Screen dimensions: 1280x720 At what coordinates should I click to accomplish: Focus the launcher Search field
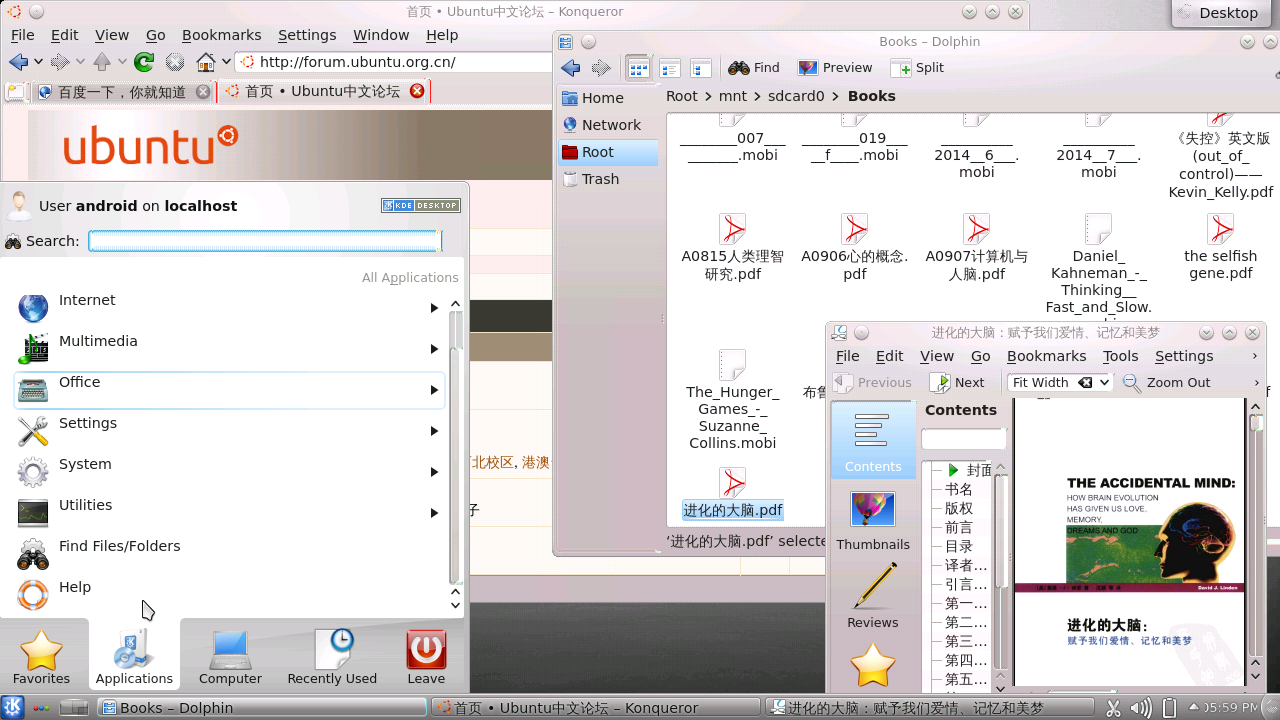[x=264, y=241]
